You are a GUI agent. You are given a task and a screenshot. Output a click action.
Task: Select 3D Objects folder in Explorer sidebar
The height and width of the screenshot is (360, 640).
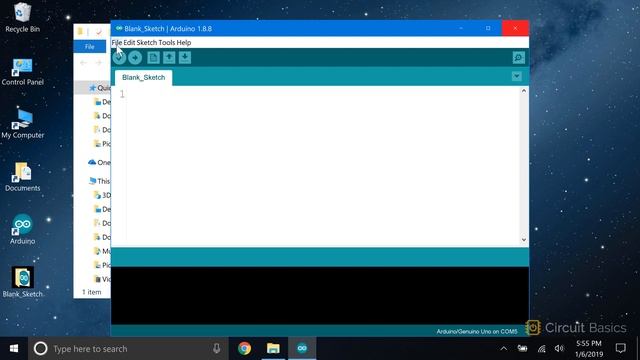102,195
